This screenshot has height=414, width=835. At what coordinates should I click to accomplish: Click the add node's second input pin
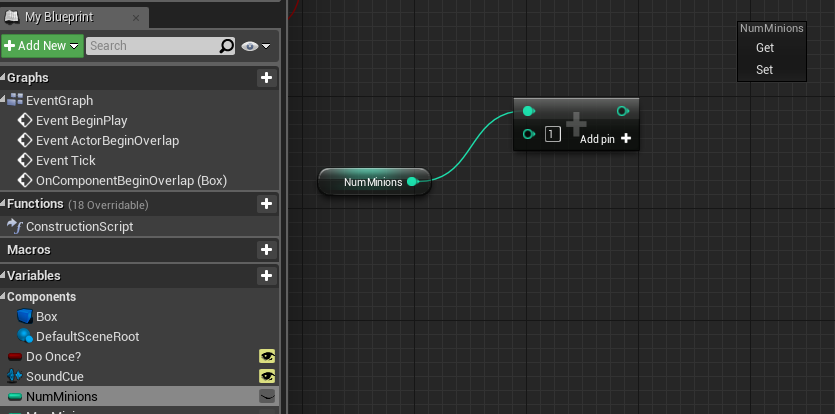(x=528, y=134)
